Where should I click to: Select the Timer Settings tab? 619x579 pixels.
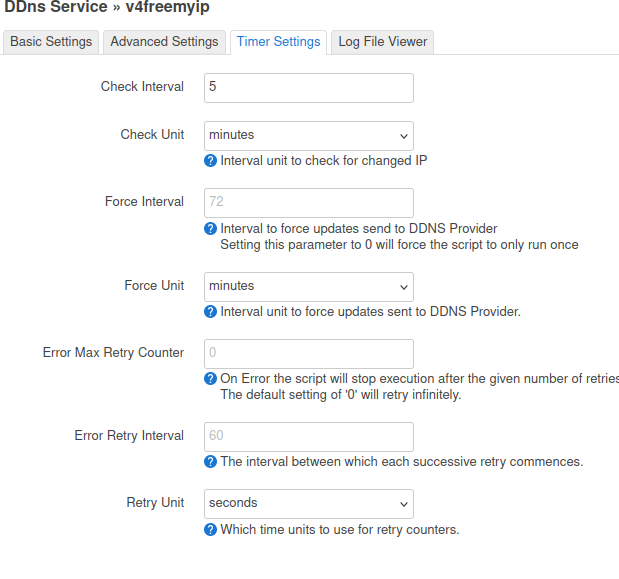pyautogui.click(x=278, y=42)
